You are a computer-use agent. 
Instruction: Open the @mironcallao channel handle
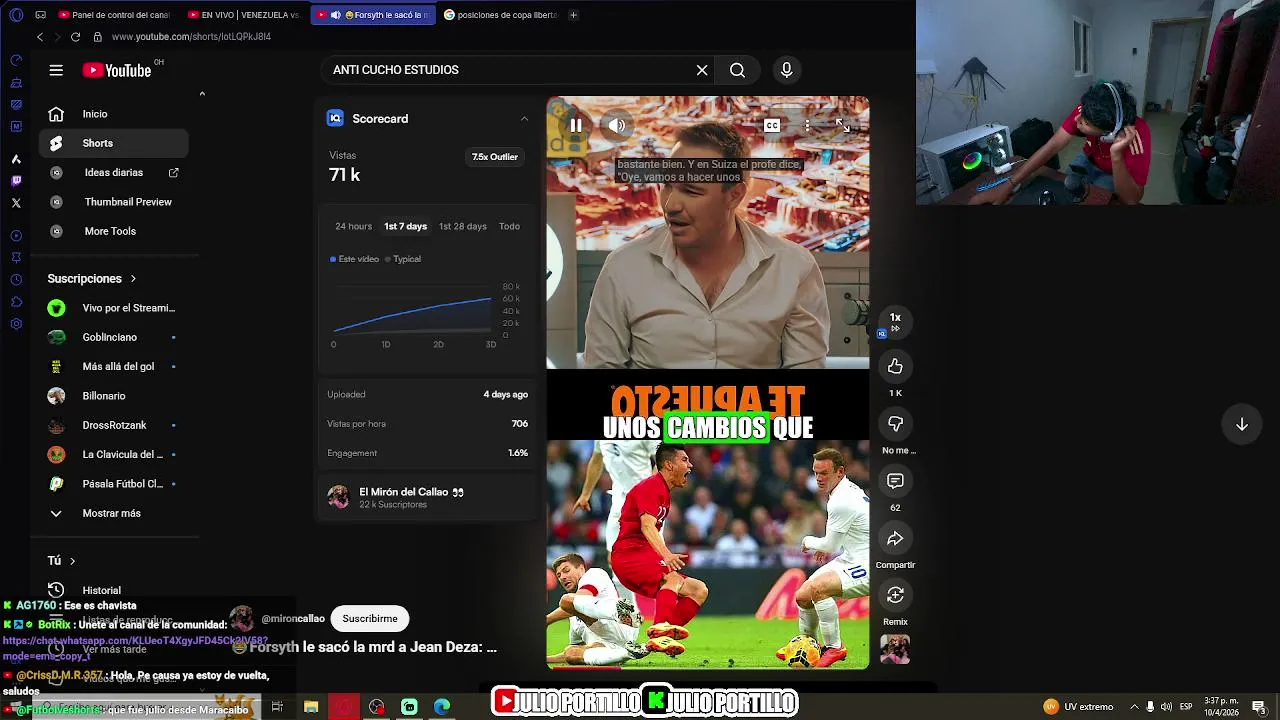[293, 618]
